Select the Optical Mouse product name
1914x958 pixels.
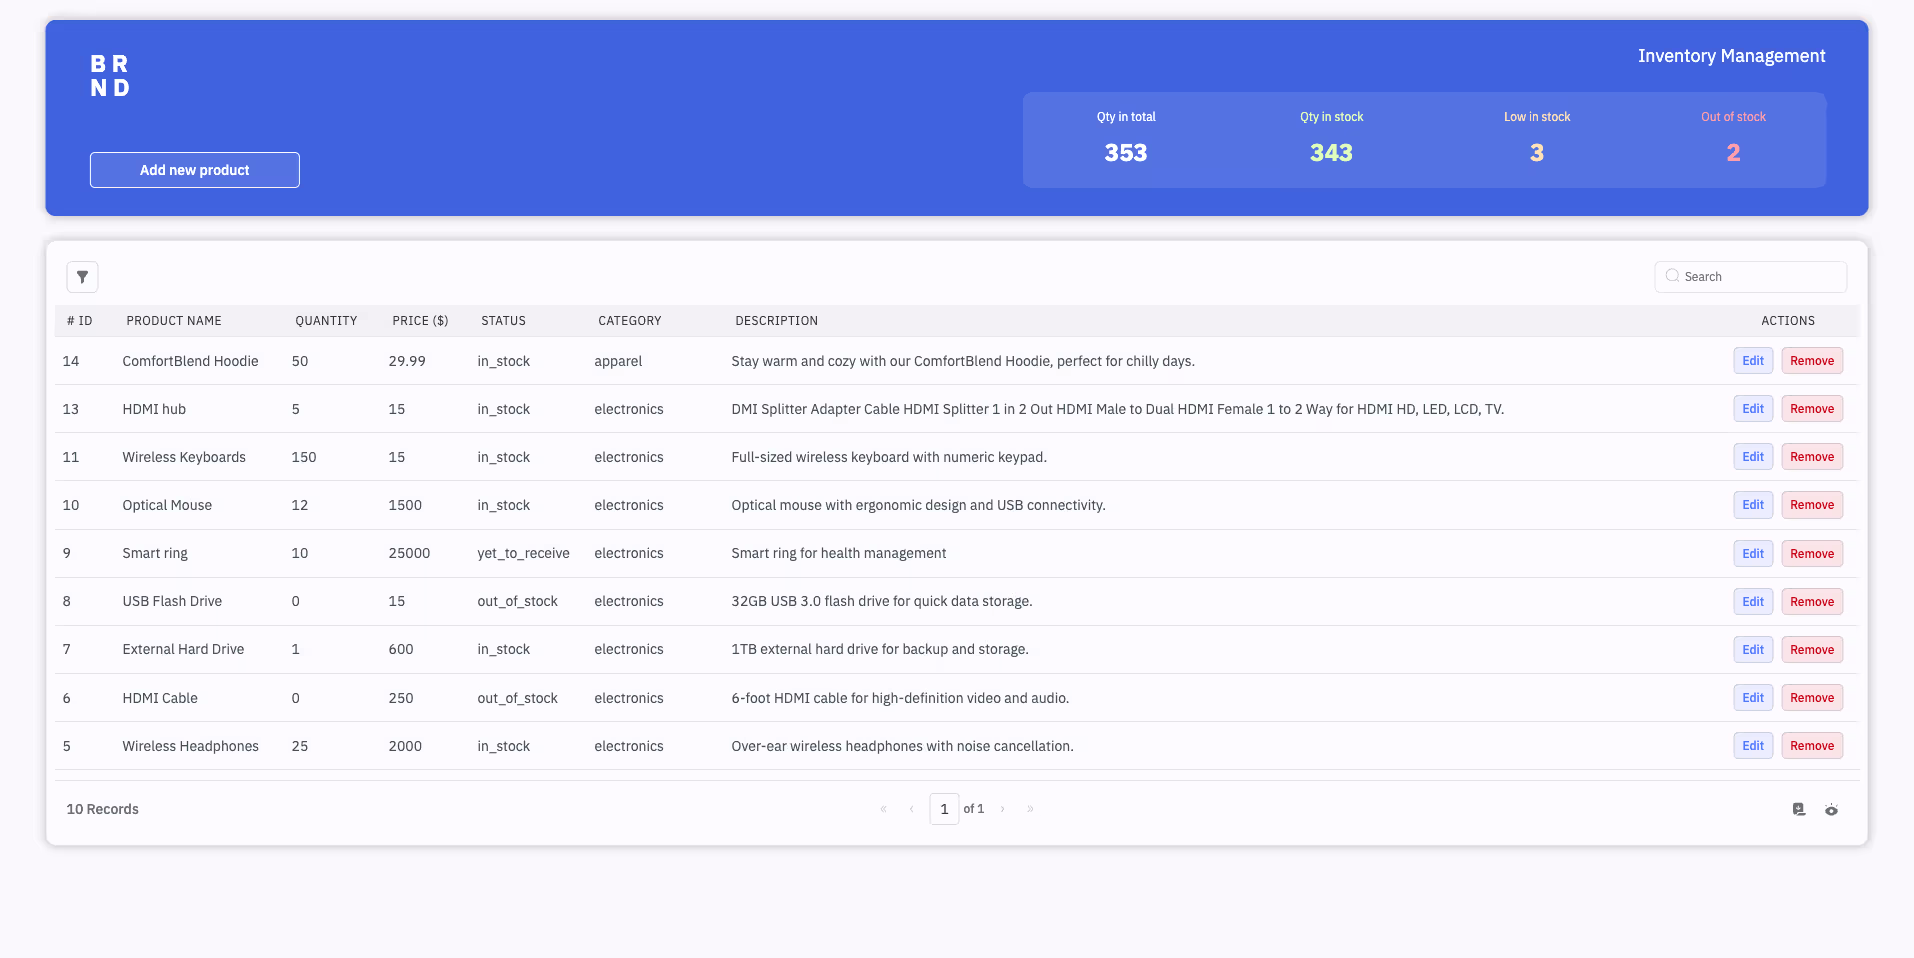167,505
